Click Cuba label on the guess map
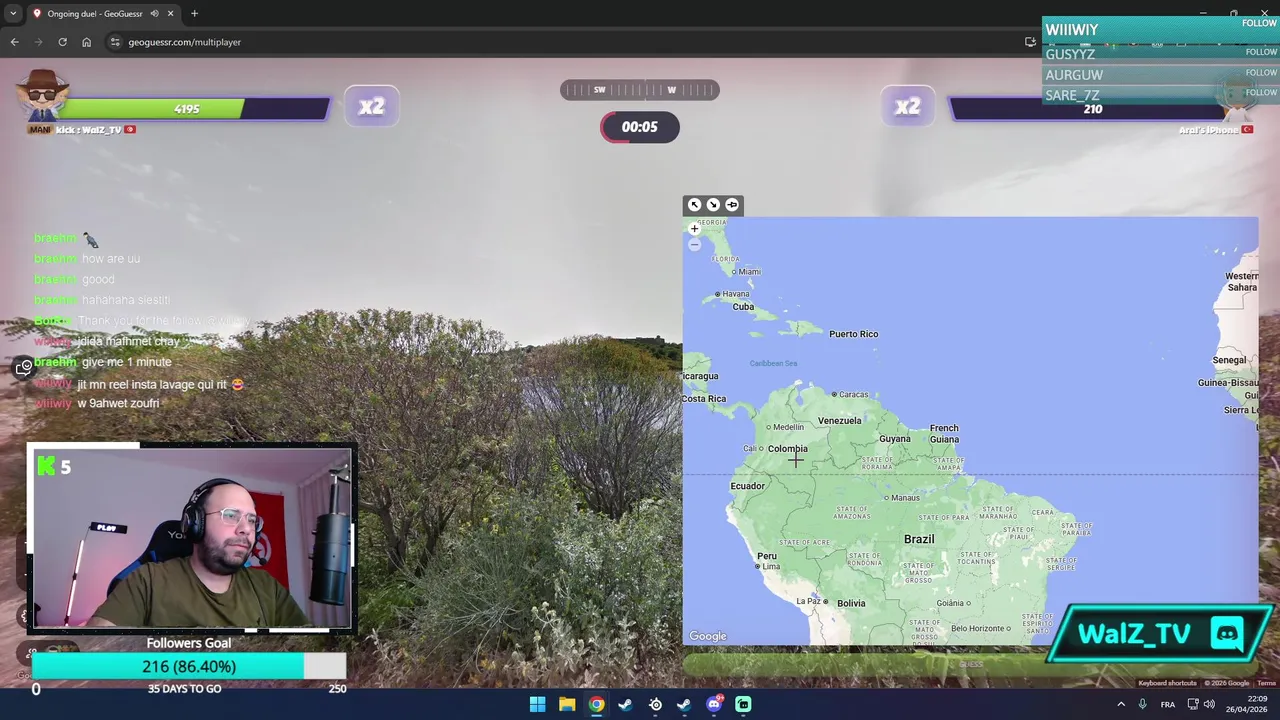Image resolution: width=1280 pixels, height=720 pixels. click(x=743, y=307)
